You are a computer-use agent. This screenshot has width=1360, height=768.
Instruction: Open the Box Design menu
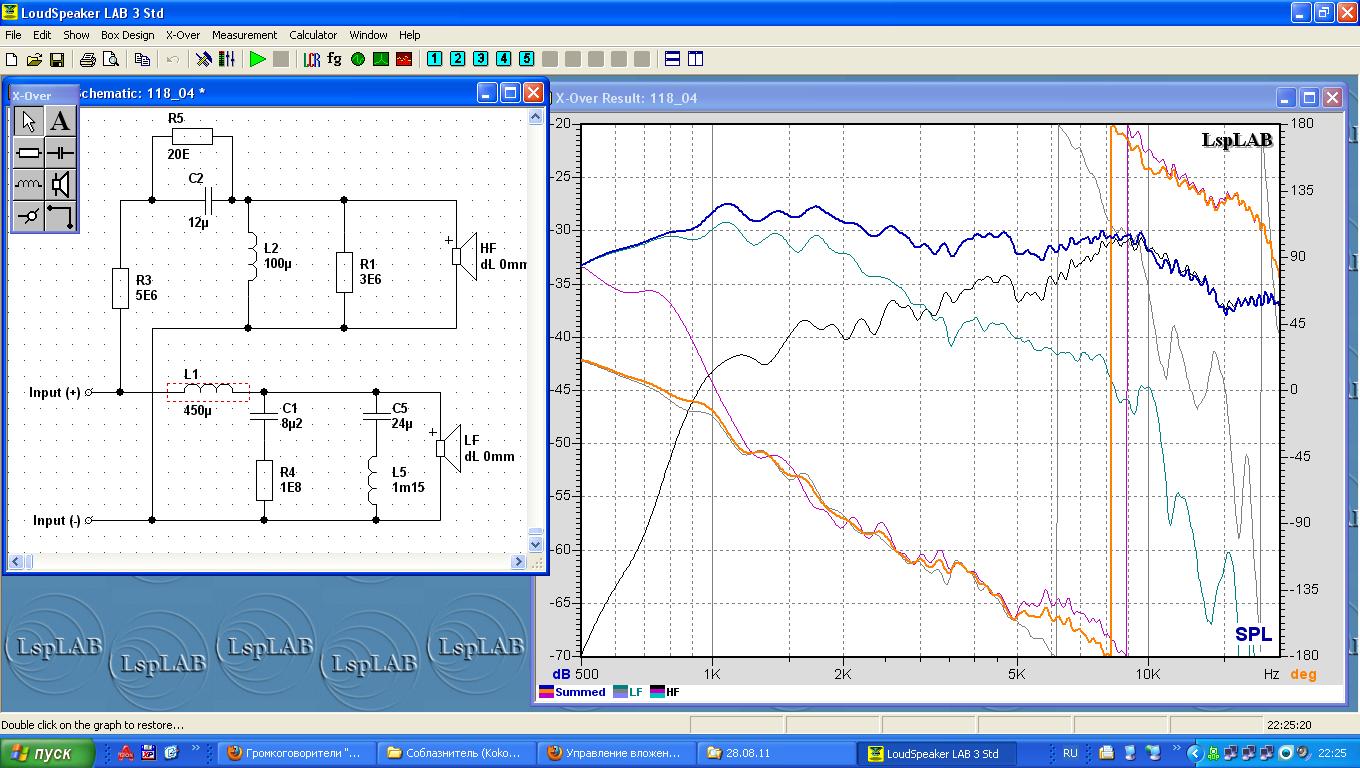[128, 35]
